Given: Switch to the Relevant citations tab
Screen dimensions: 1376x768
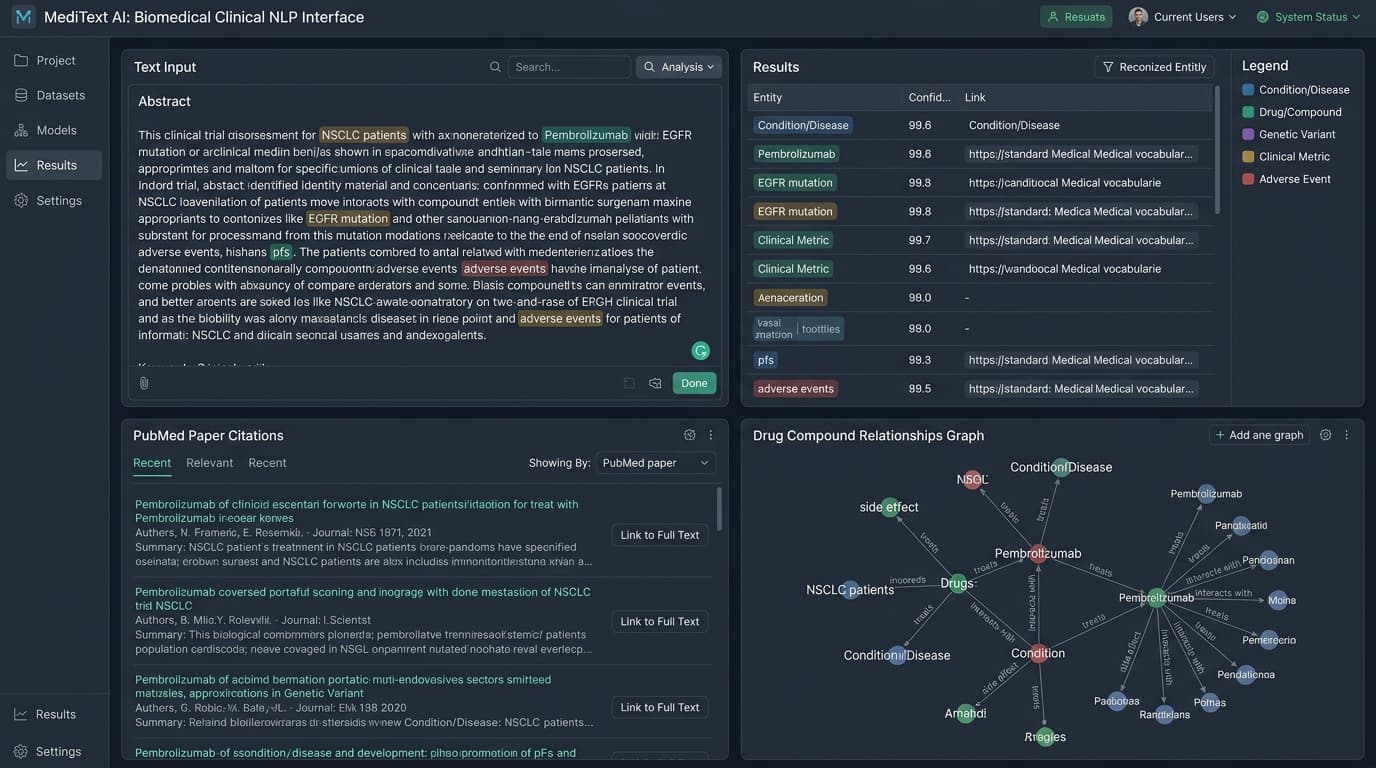Looking at the screenshot, I should point(210,463).
